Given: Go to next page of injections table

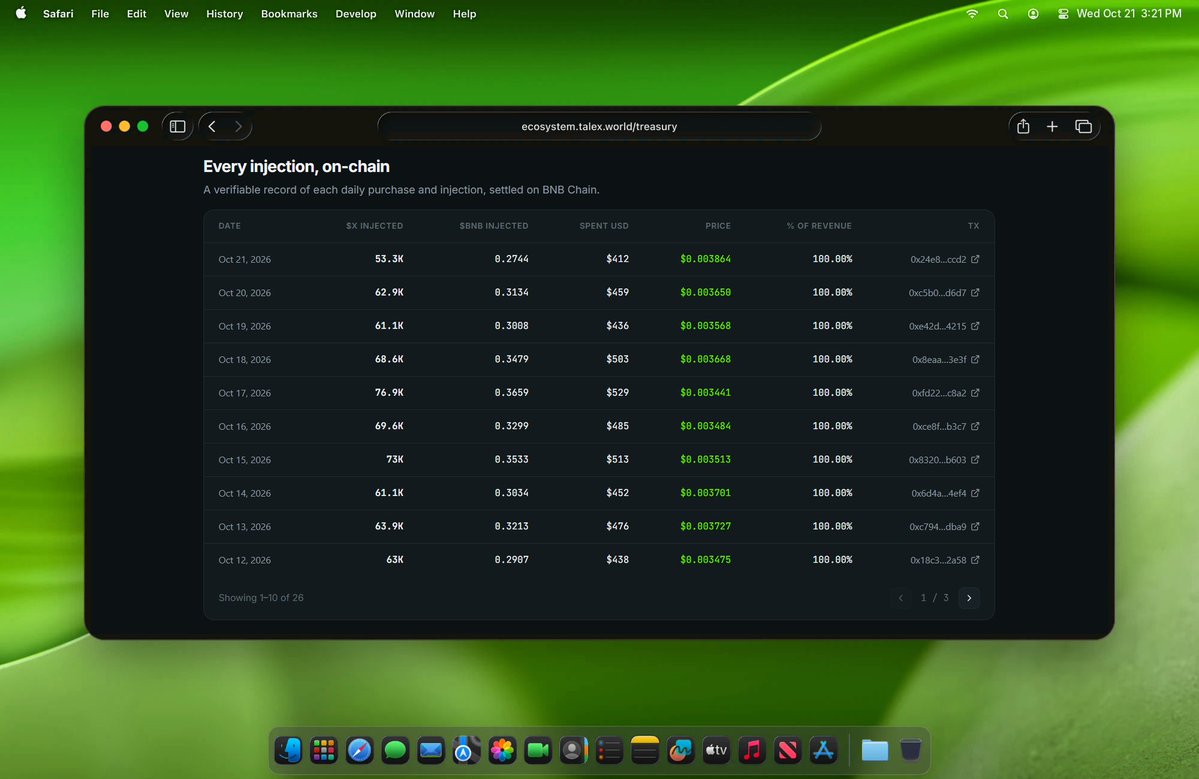Looking at the screenshot, I should coord(969,598).
